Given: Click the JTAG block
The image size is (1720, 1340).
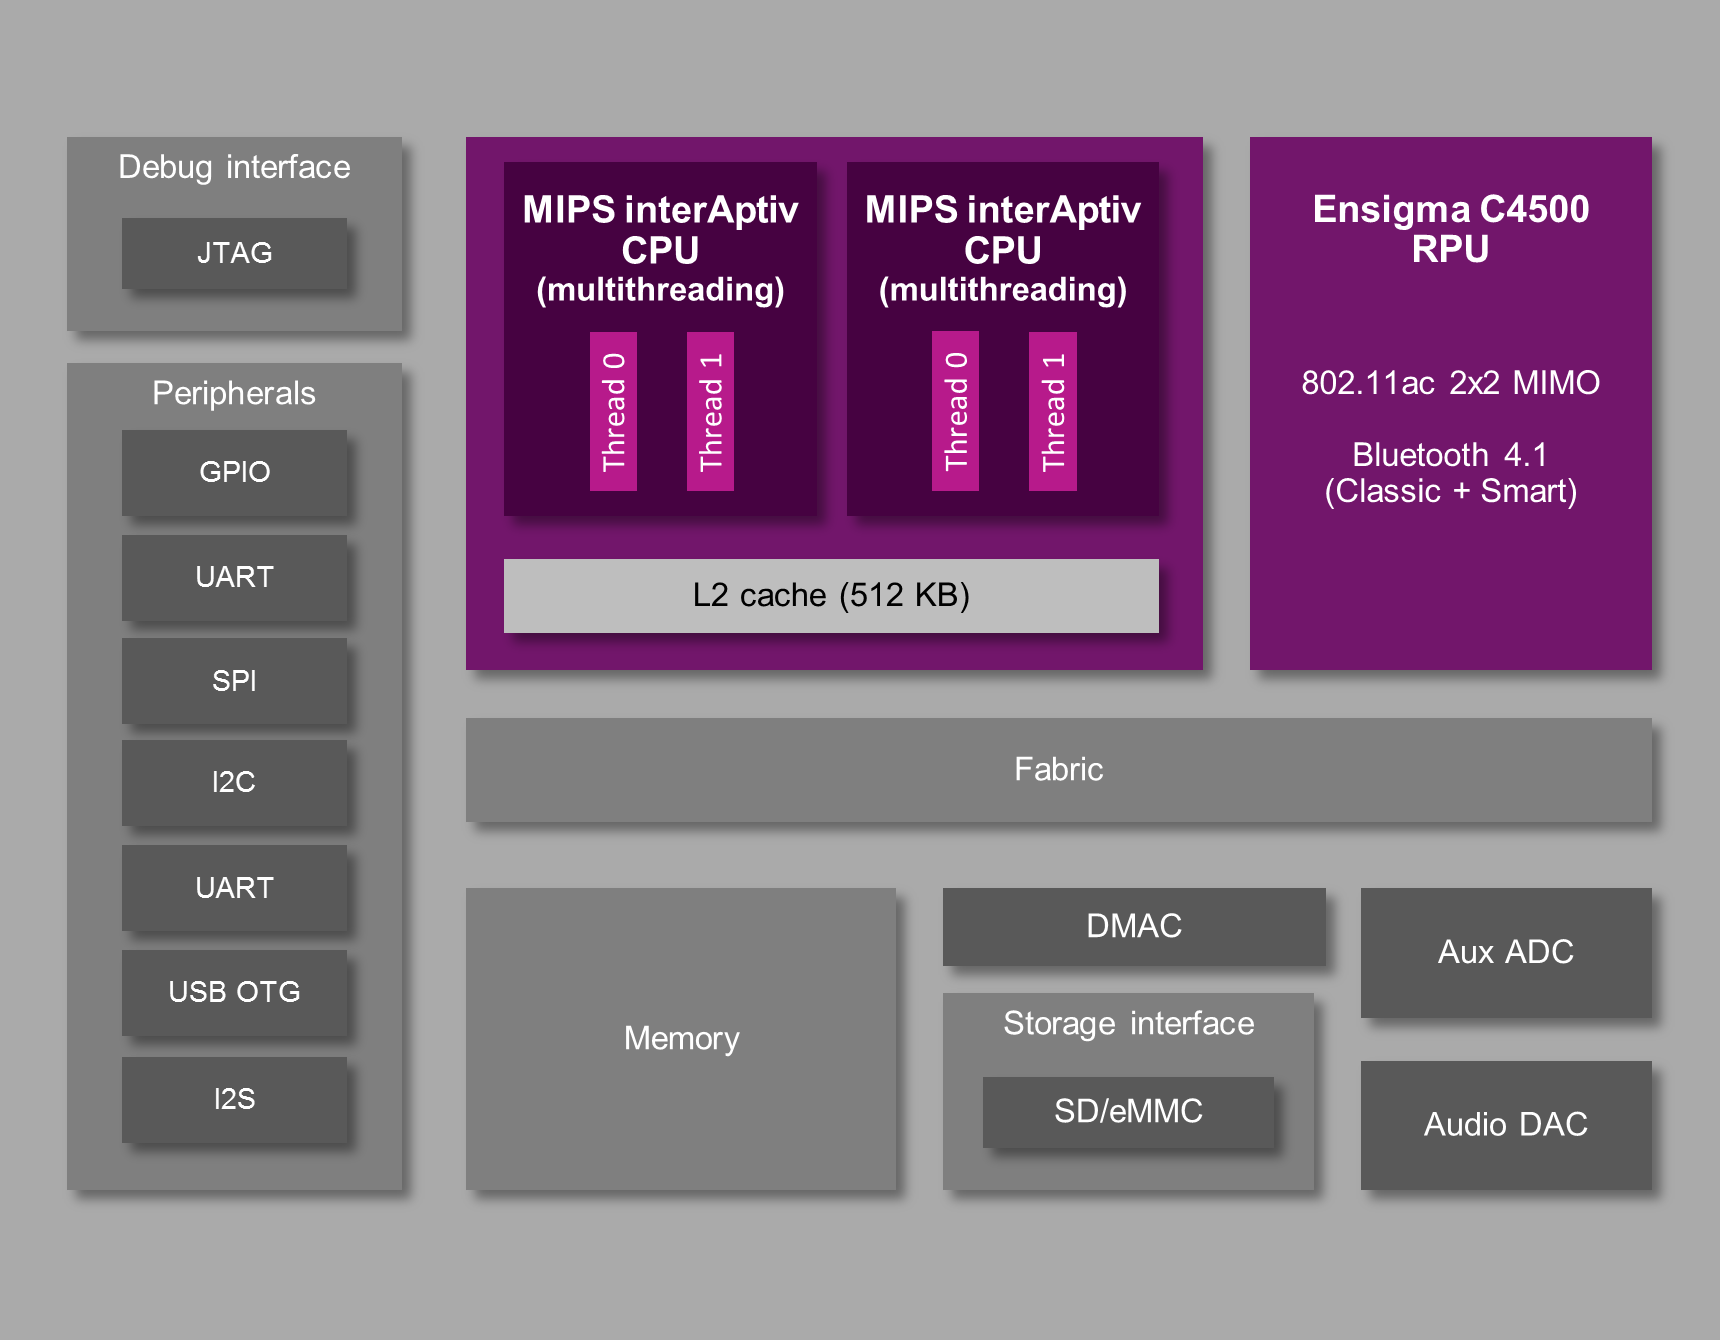Looking at the screenshot, I should (x=234, y=253).
